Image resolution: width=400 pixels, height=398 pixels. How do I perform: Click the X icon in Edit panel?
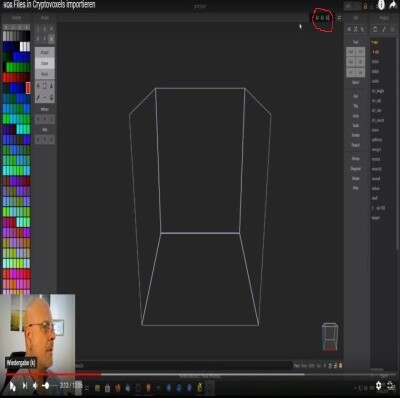point(356,29)
